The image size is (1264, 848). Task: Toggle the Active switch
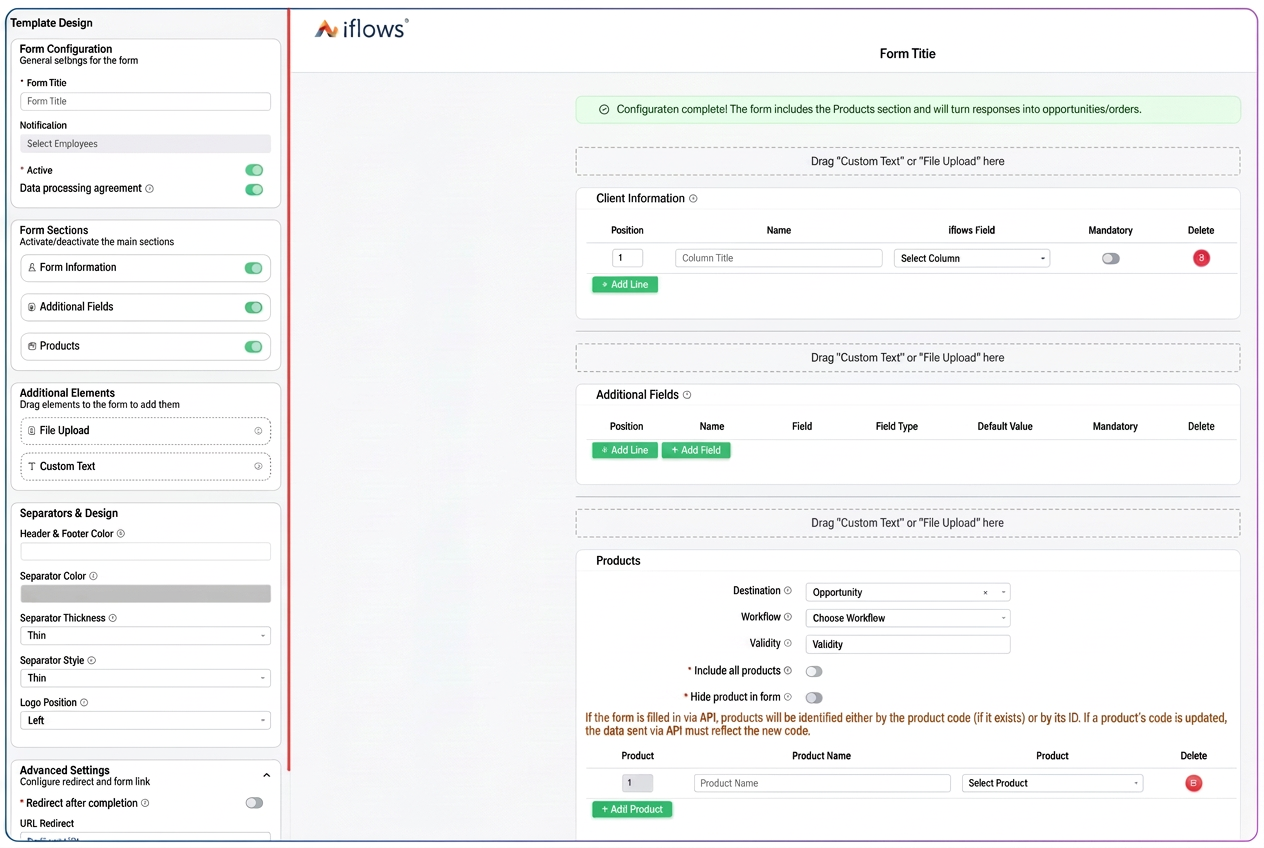click(x=254, y=170)
